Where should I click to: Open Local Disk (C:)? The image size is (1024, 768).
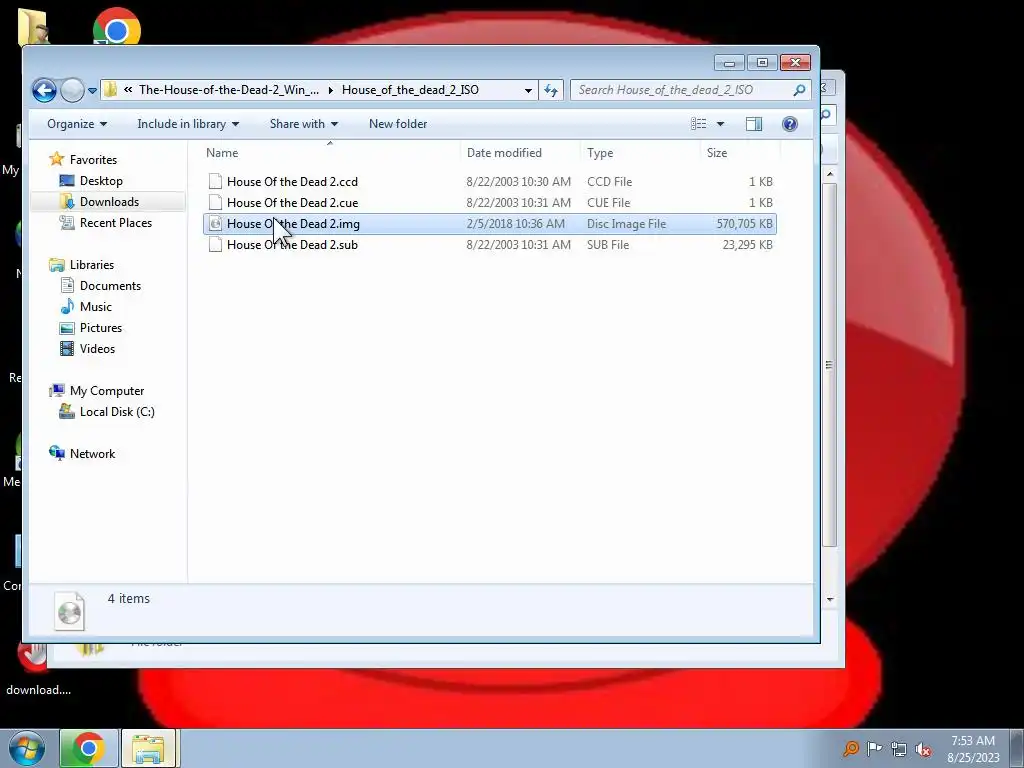[117, 412]
